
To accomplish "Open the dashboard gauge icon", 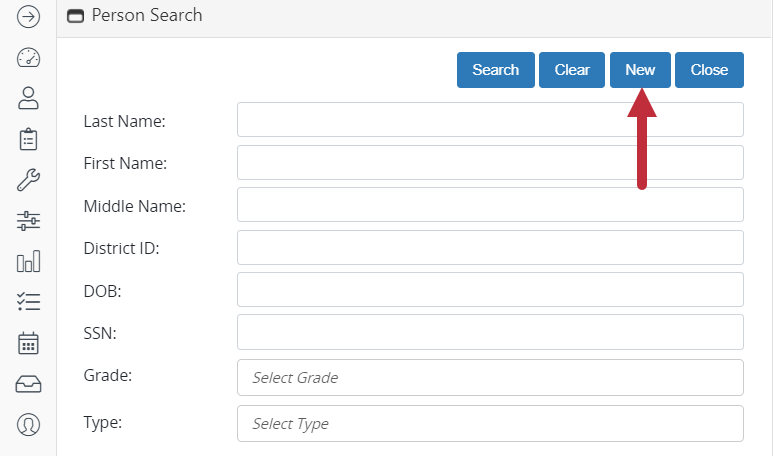I will click(x=28, y=58).
